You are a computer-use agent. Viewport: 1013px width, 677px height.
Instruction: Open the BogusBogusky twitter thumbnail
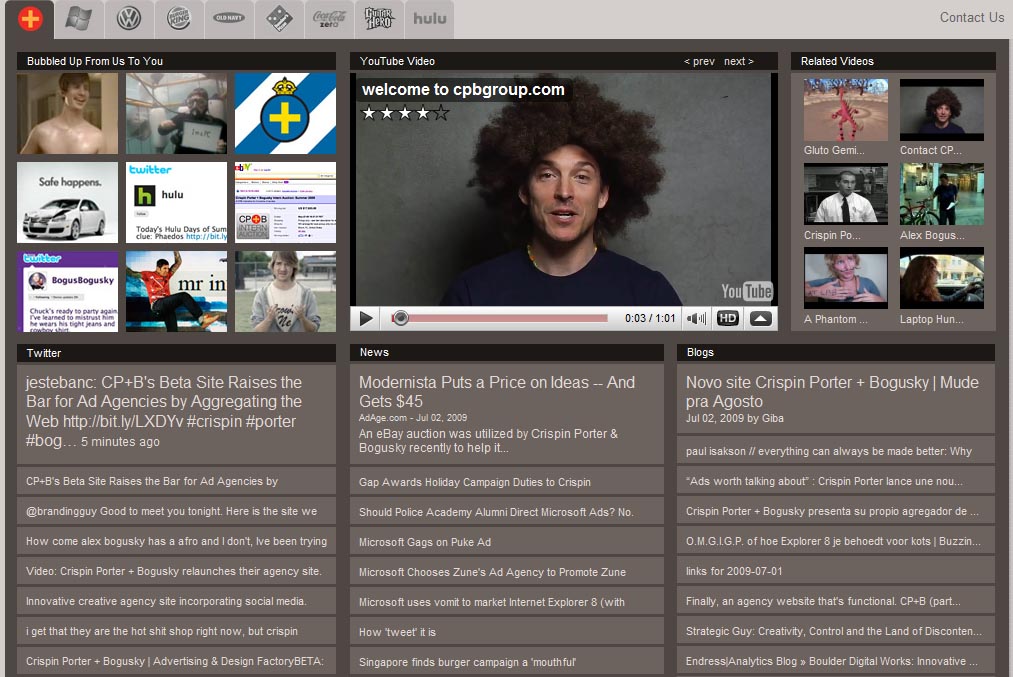coord(68,291)
